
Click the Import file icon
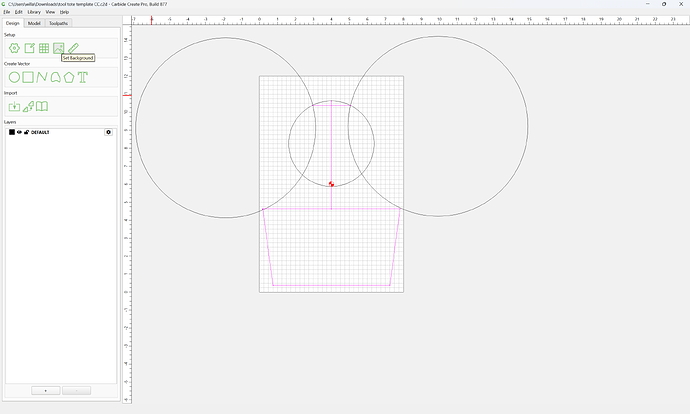[x=15, y=106]
